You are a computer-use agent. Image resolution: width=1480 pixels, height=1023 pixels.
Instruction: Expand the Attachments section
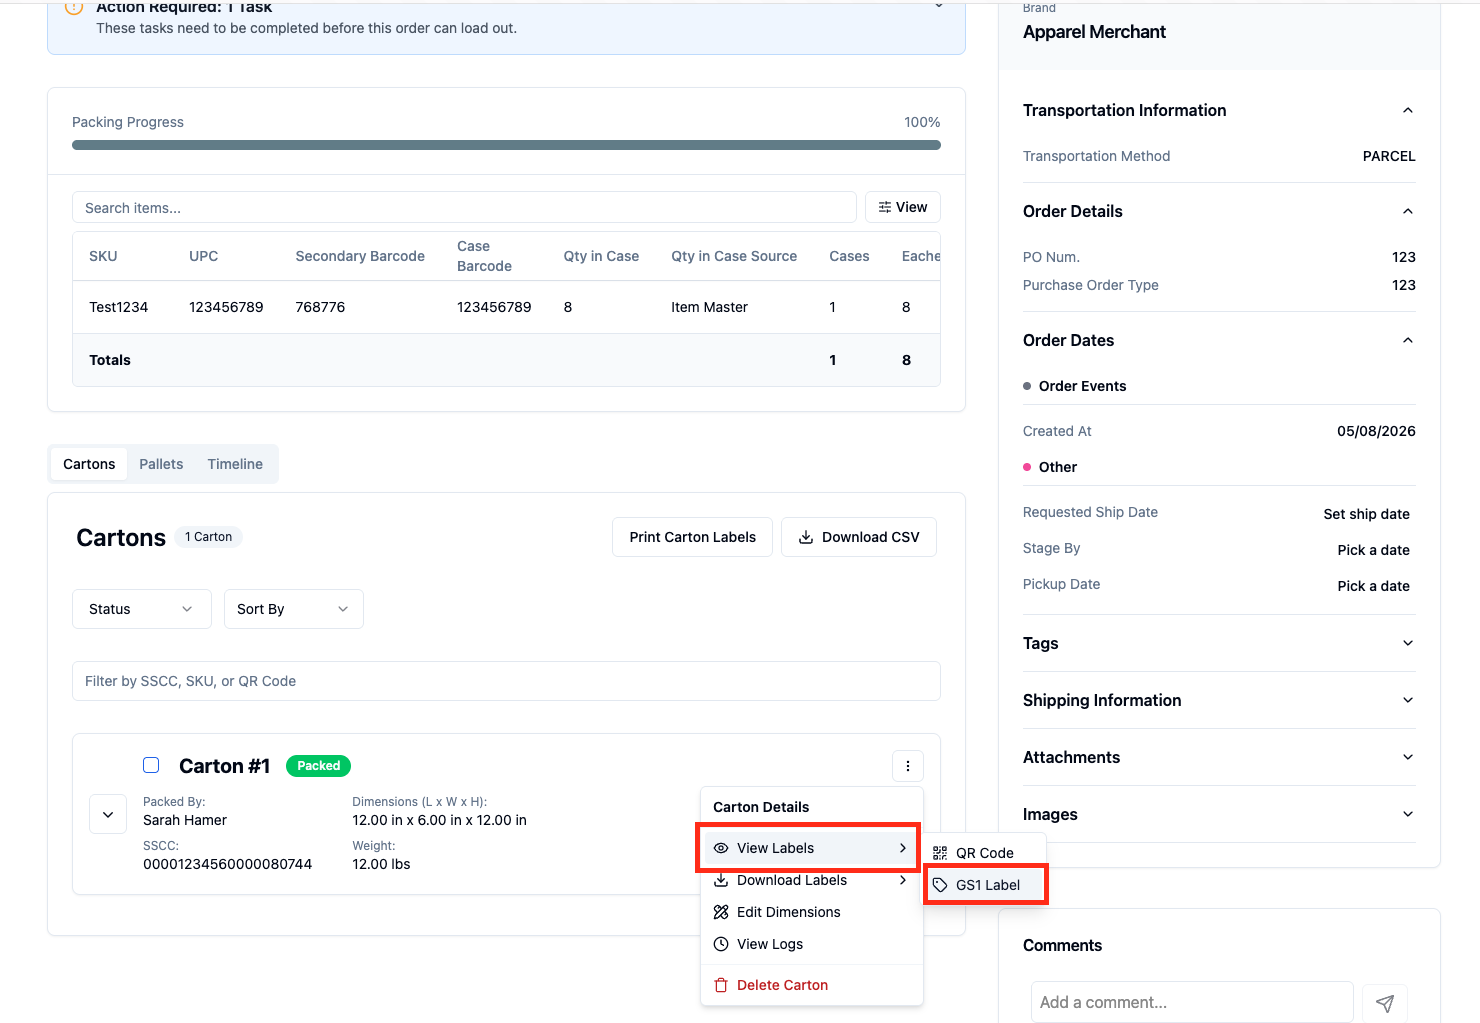1408,757
